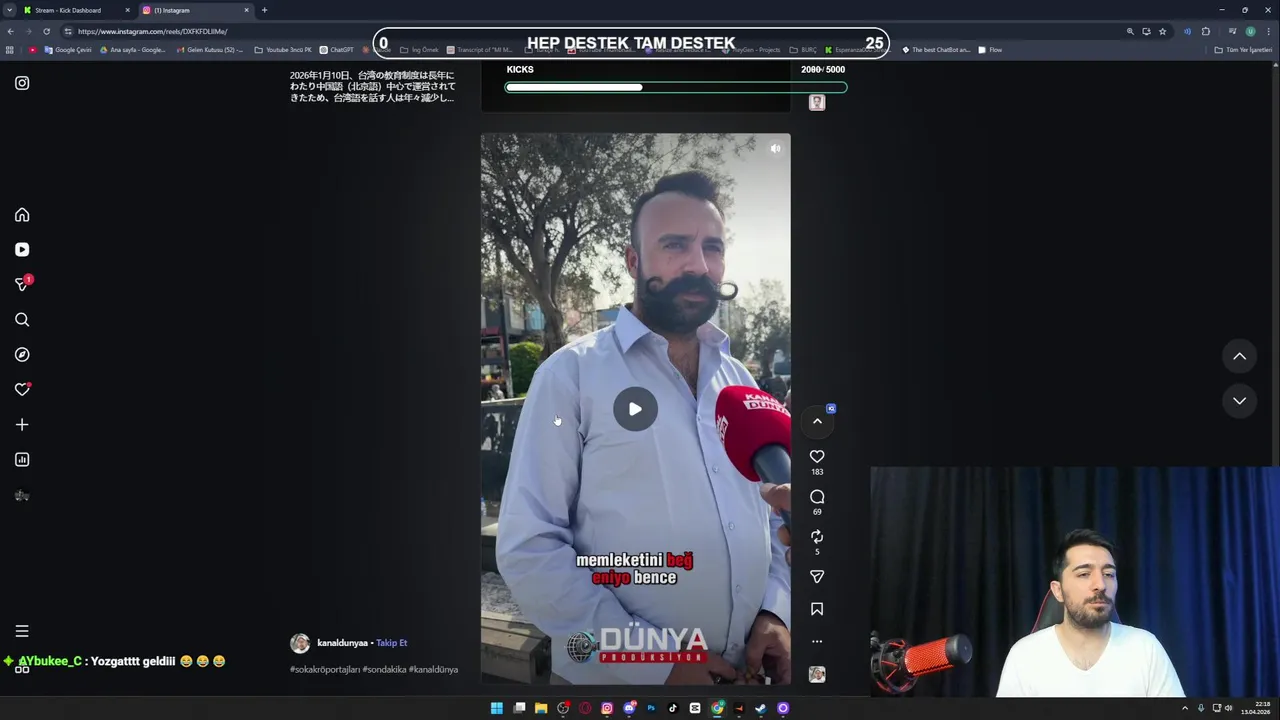Click the audio thumbnail of the previous reel
Screen dimensions: 1280x720
(x=817, y=102)
